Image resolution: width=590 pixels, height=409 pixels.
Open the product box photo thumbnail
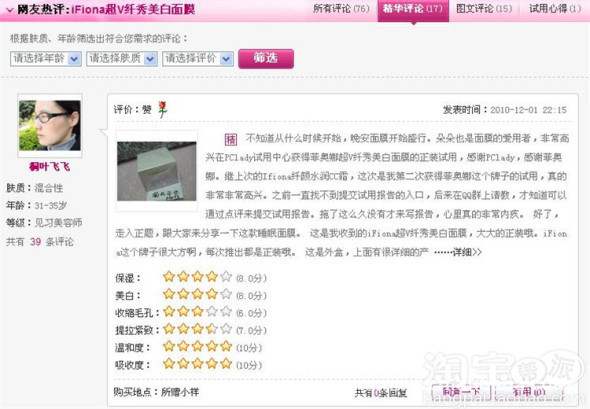[x=157, y=171]
